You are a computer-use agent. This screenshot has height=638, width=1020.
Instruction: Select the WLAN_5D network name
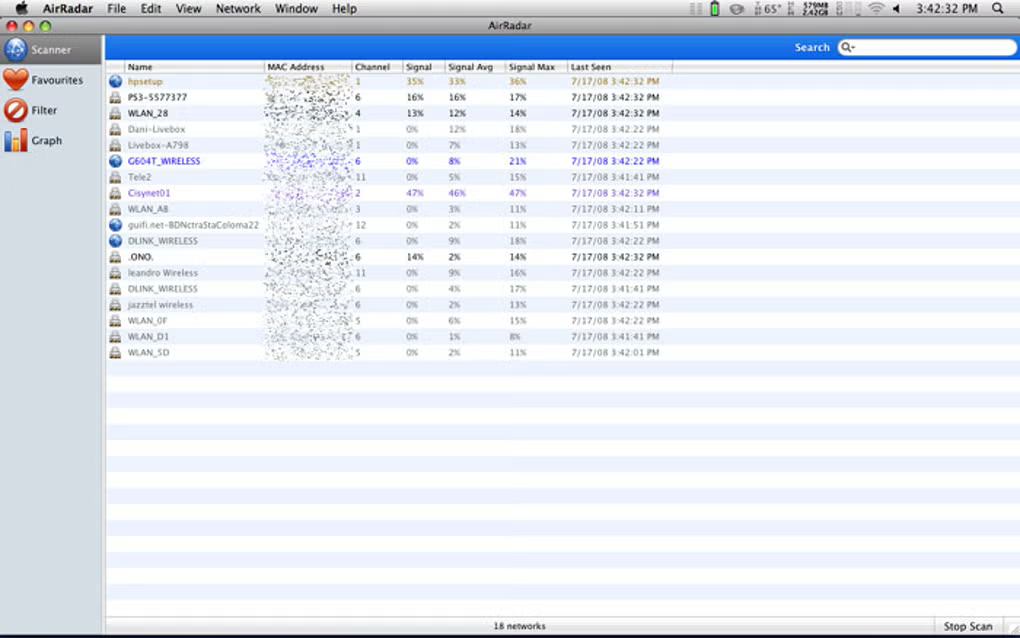tap(148, 352)
